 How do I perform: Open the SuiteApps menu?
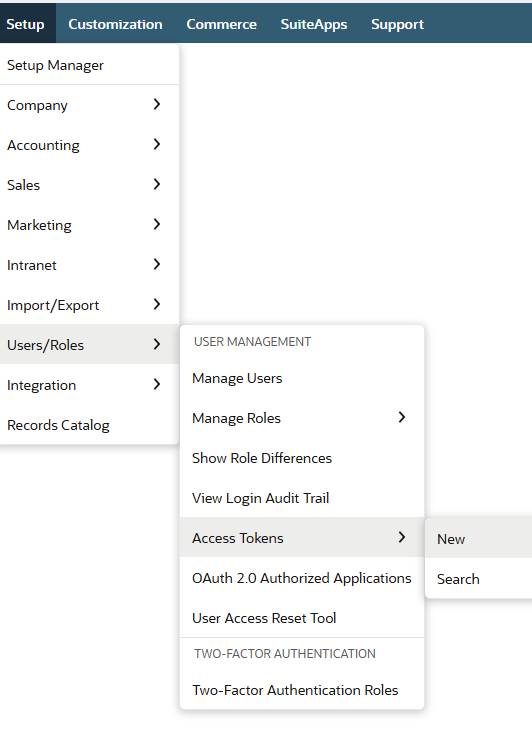(314, 24)
